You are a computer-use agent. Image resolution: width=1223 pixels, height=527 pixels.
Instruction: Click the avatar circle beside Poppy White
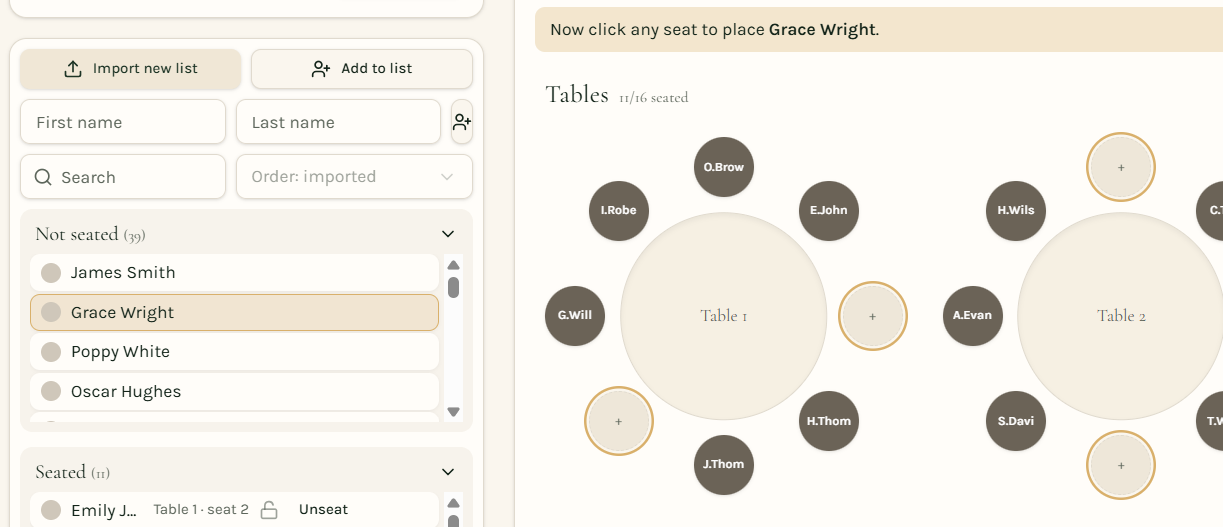pos(51,352)
